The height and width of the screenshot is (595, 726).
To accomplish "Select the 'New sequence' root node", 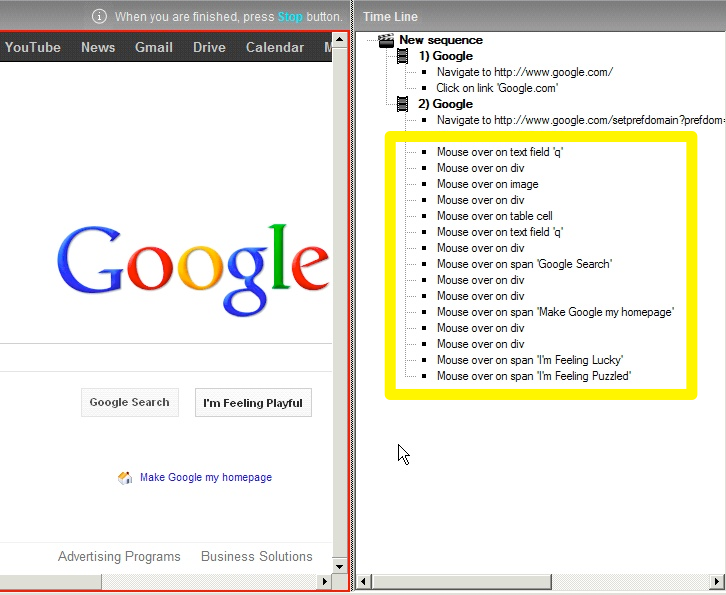I will click(441, 40).
